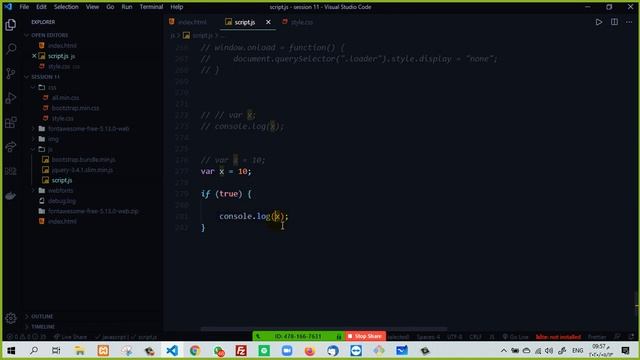Run the code with the play icon
640x360 pixels.
coord(598,22)
